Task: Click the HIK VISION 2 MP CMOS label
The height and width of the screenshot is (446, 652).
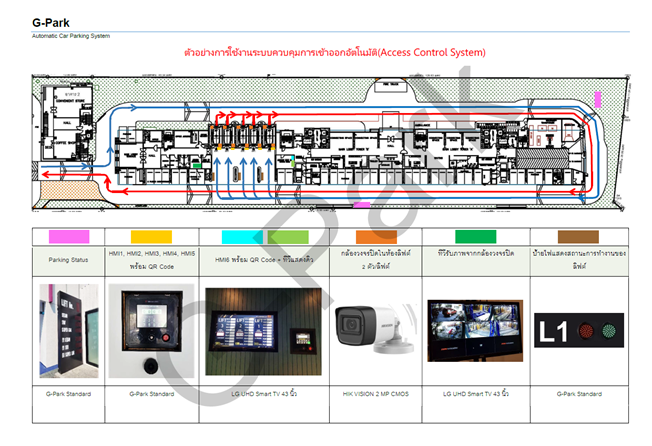Action: pos(372,394)
